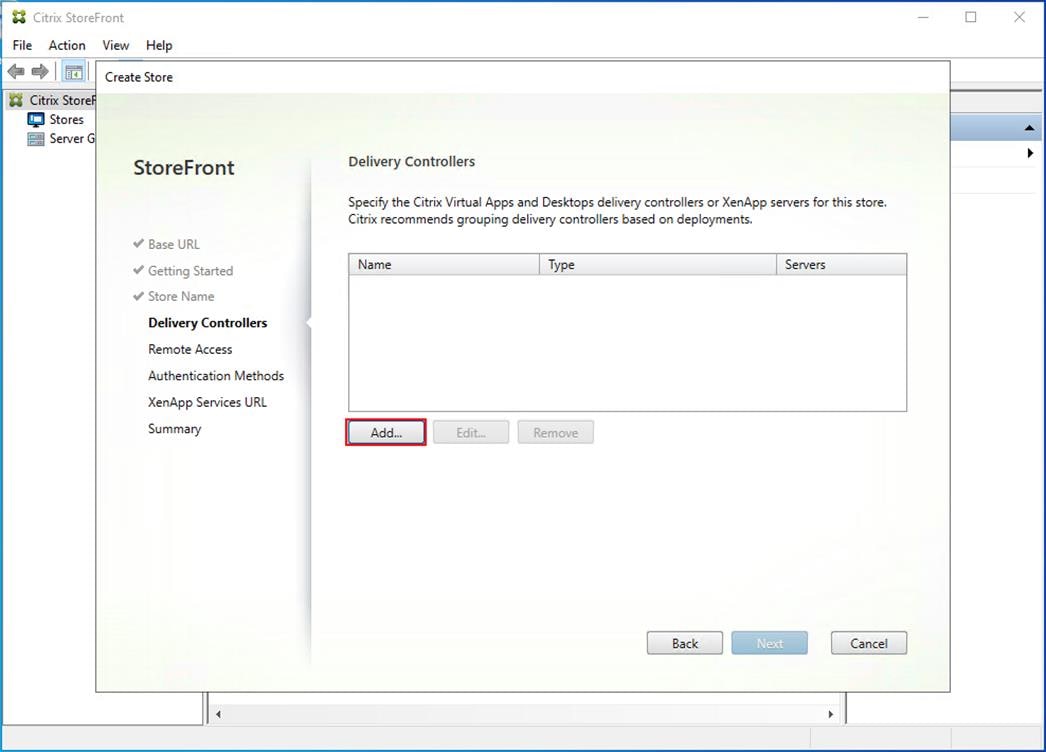Viewport: 1046px width, 752px height.
Task: Toggle the show/hide console tree icon
Action: tap(73, 71)
